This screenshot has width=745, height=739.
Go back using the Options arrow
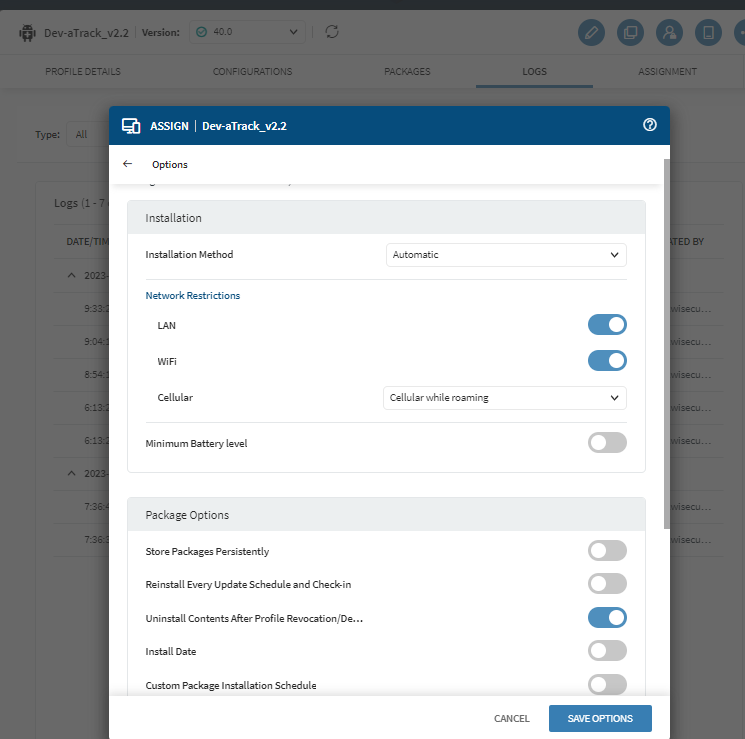click(127, 164)
